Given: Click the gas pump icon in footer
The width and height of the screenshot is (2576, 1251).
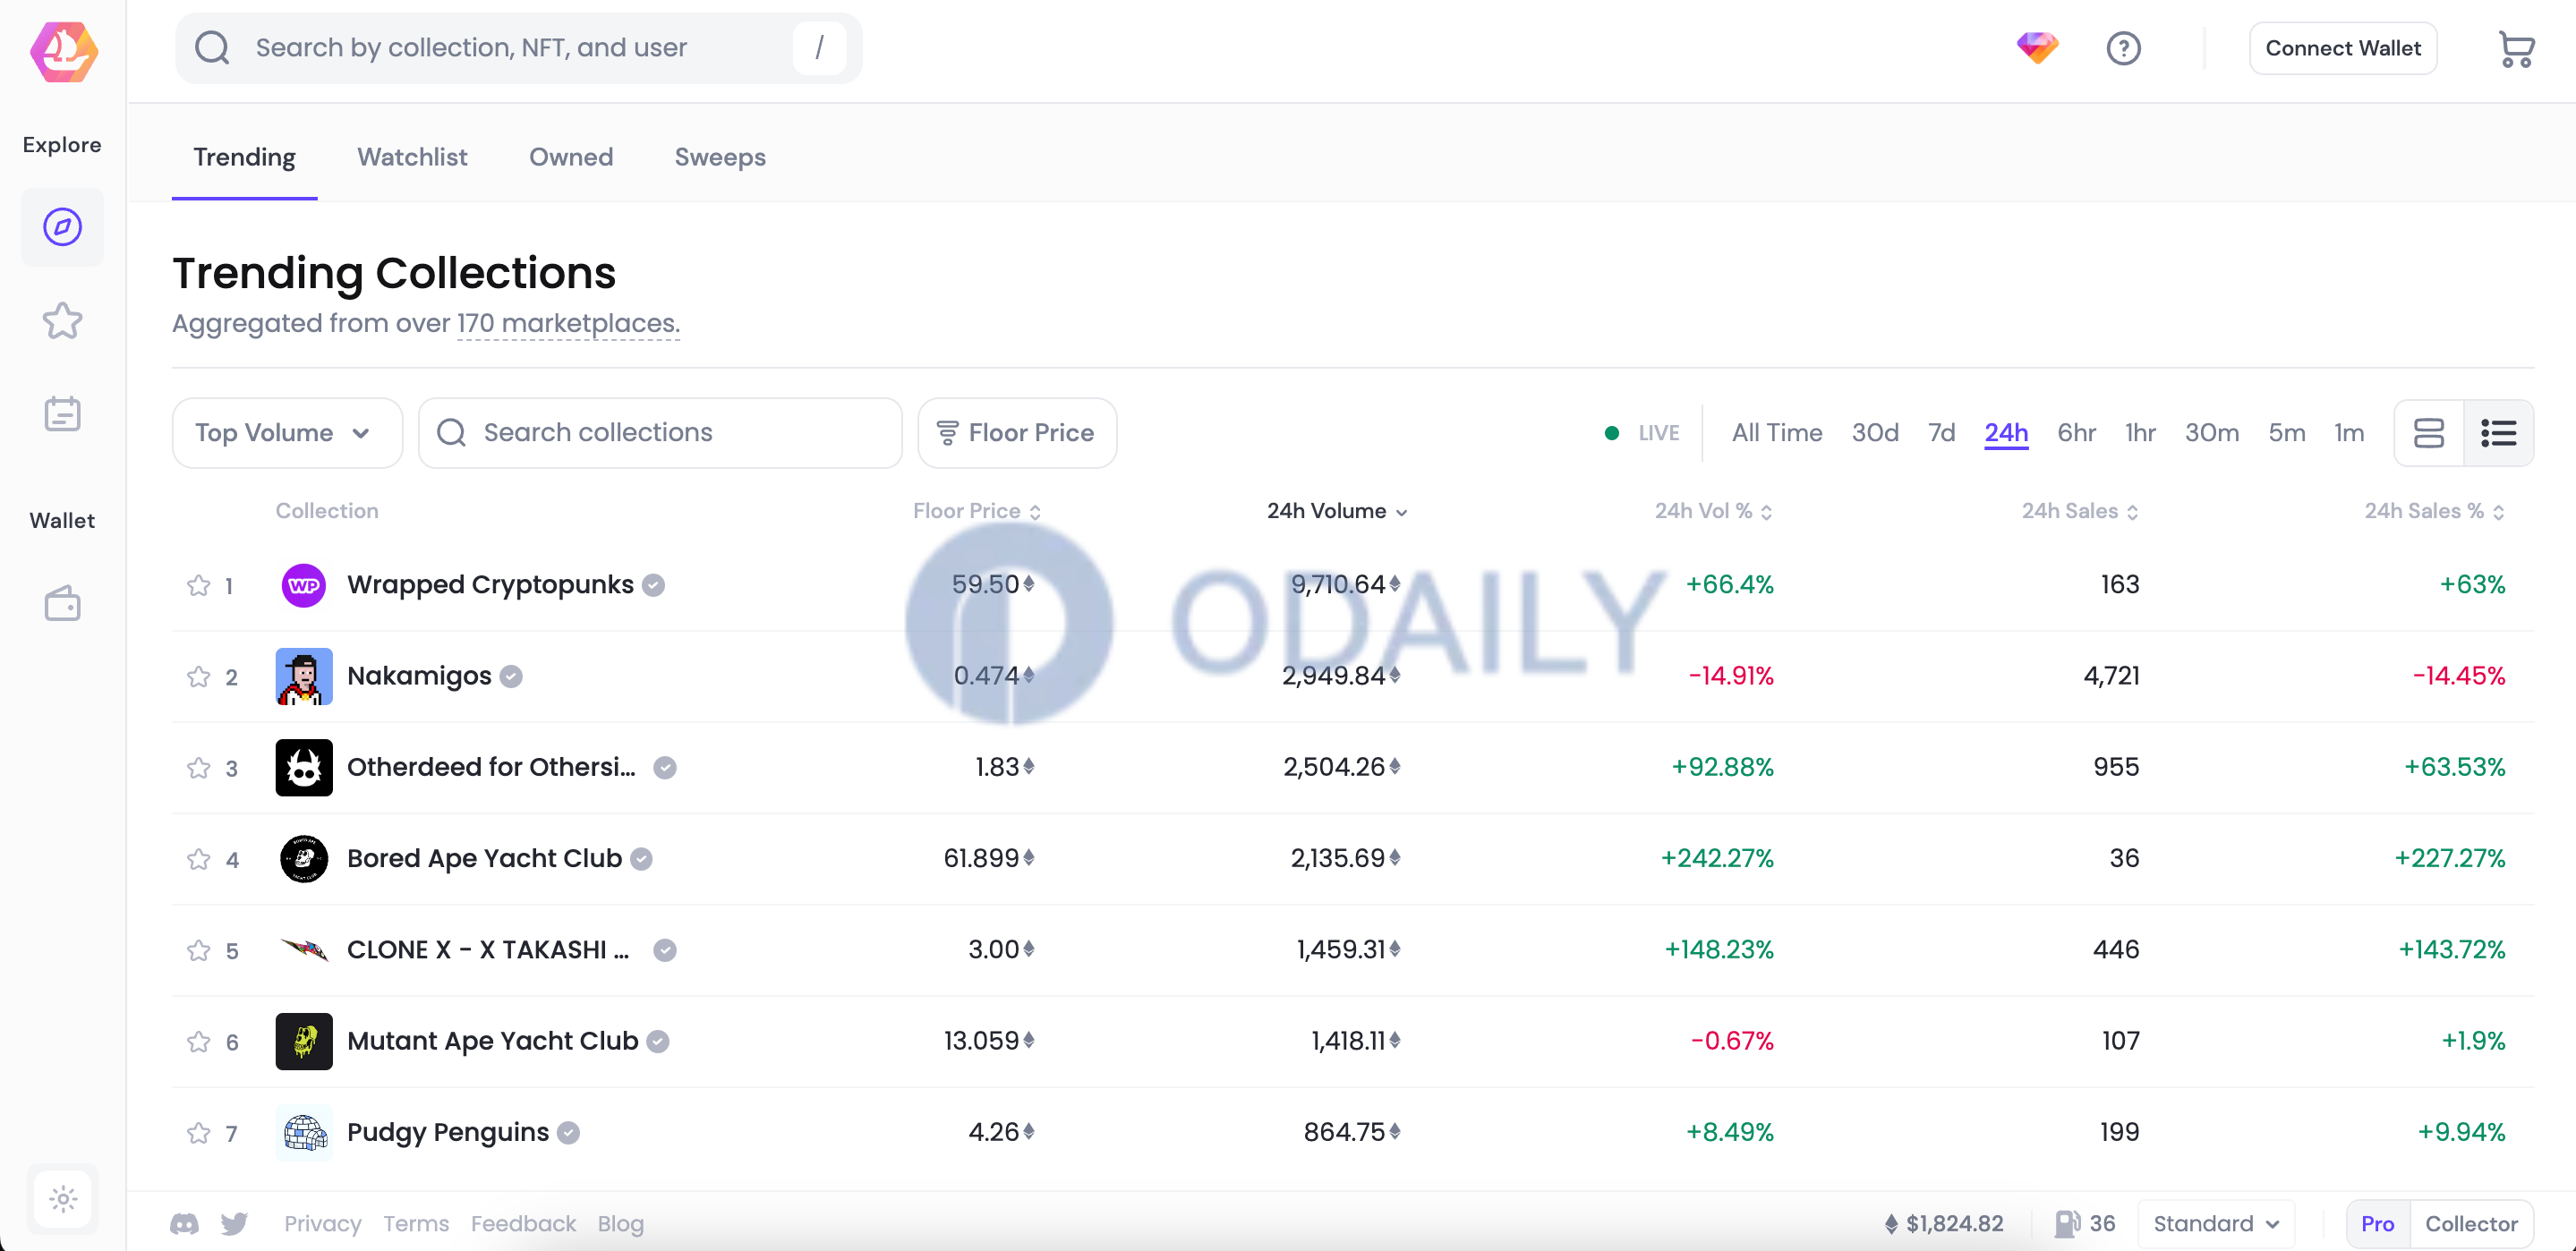Looking at the screenshot, I should (x=2067, y=1223).
